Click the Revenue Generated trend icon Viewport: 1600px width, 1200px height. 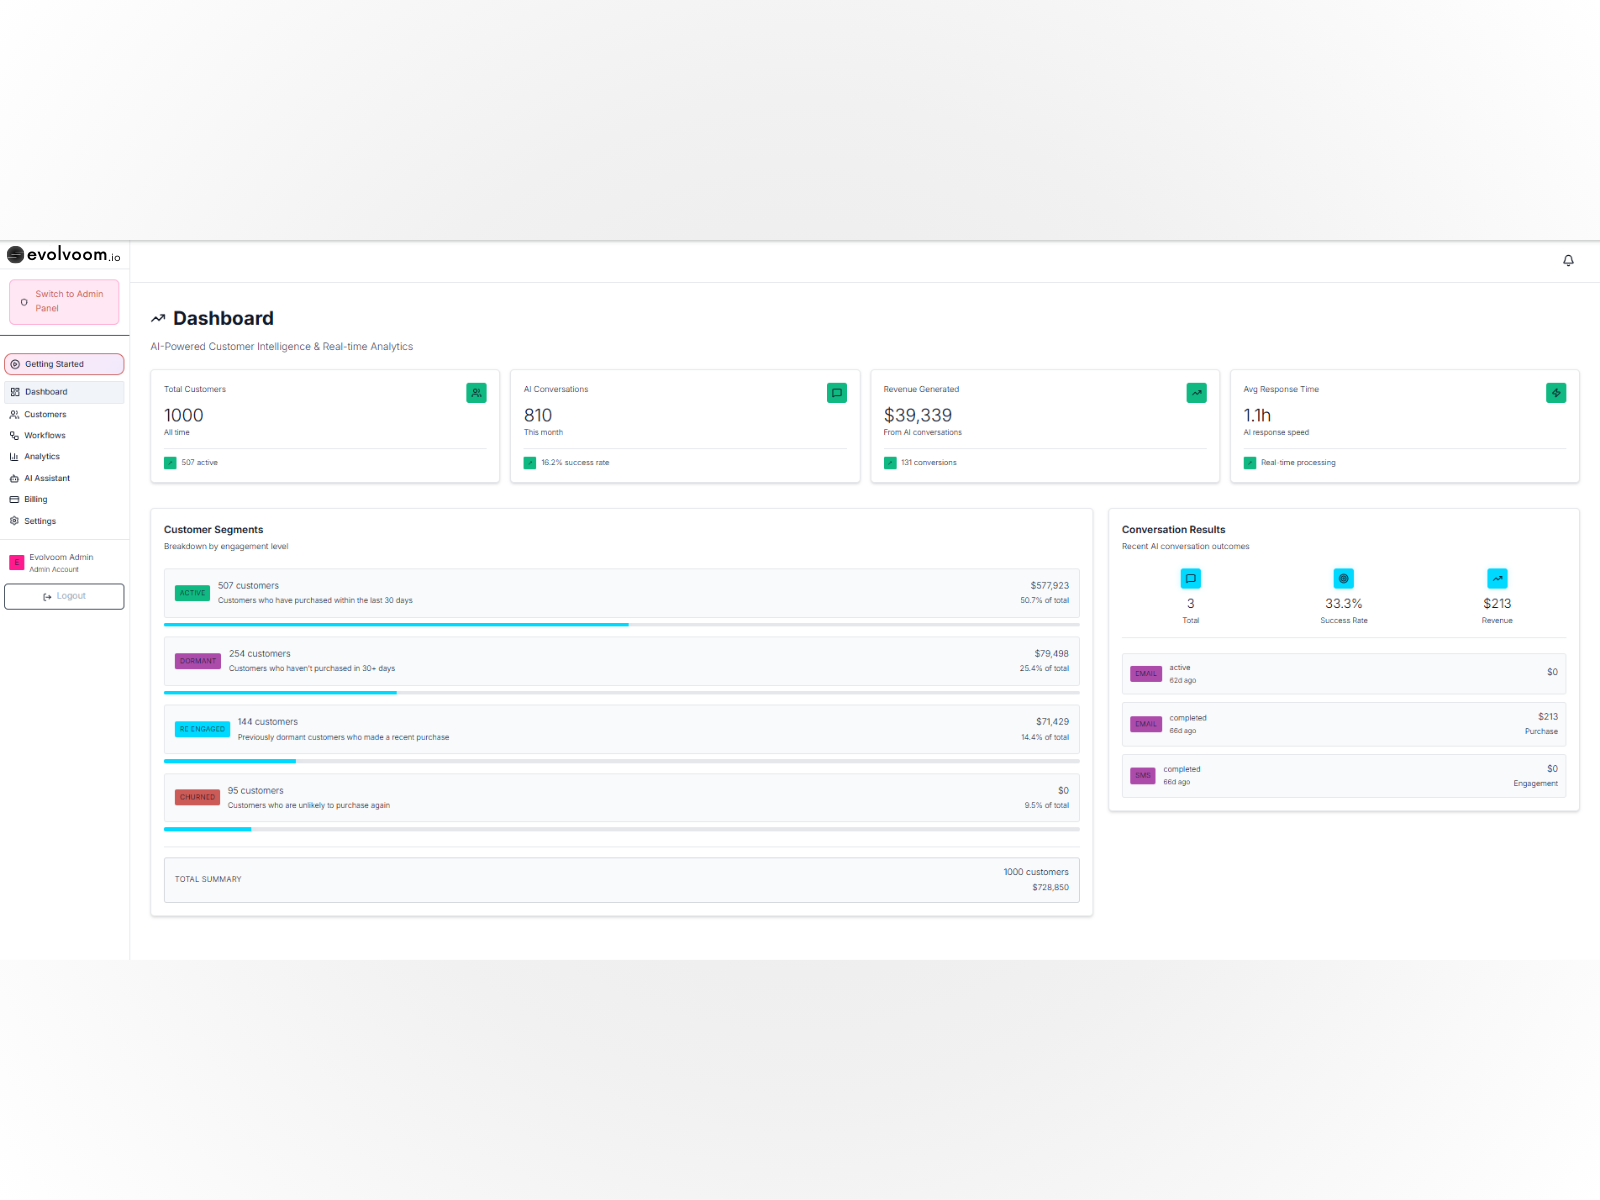coord(1196,393)
